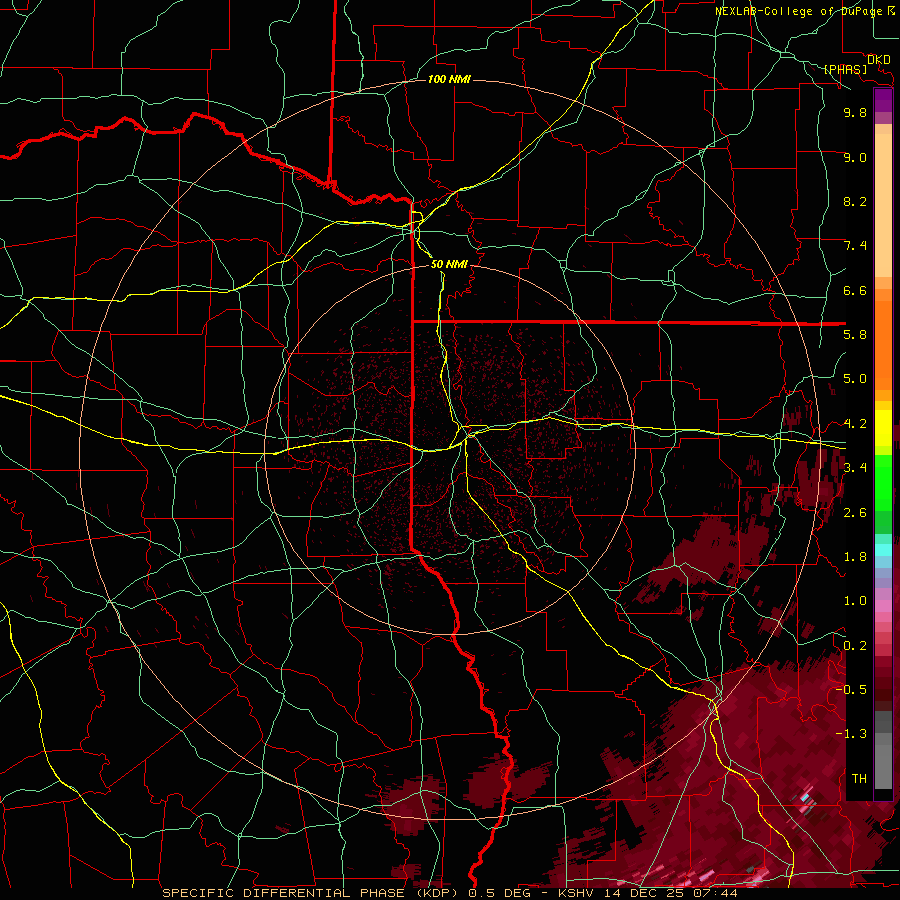This screenshot has width=900, height=900.
Task: Click the 07:44 timestamp in caption
Action: click(x=717, y=893)
